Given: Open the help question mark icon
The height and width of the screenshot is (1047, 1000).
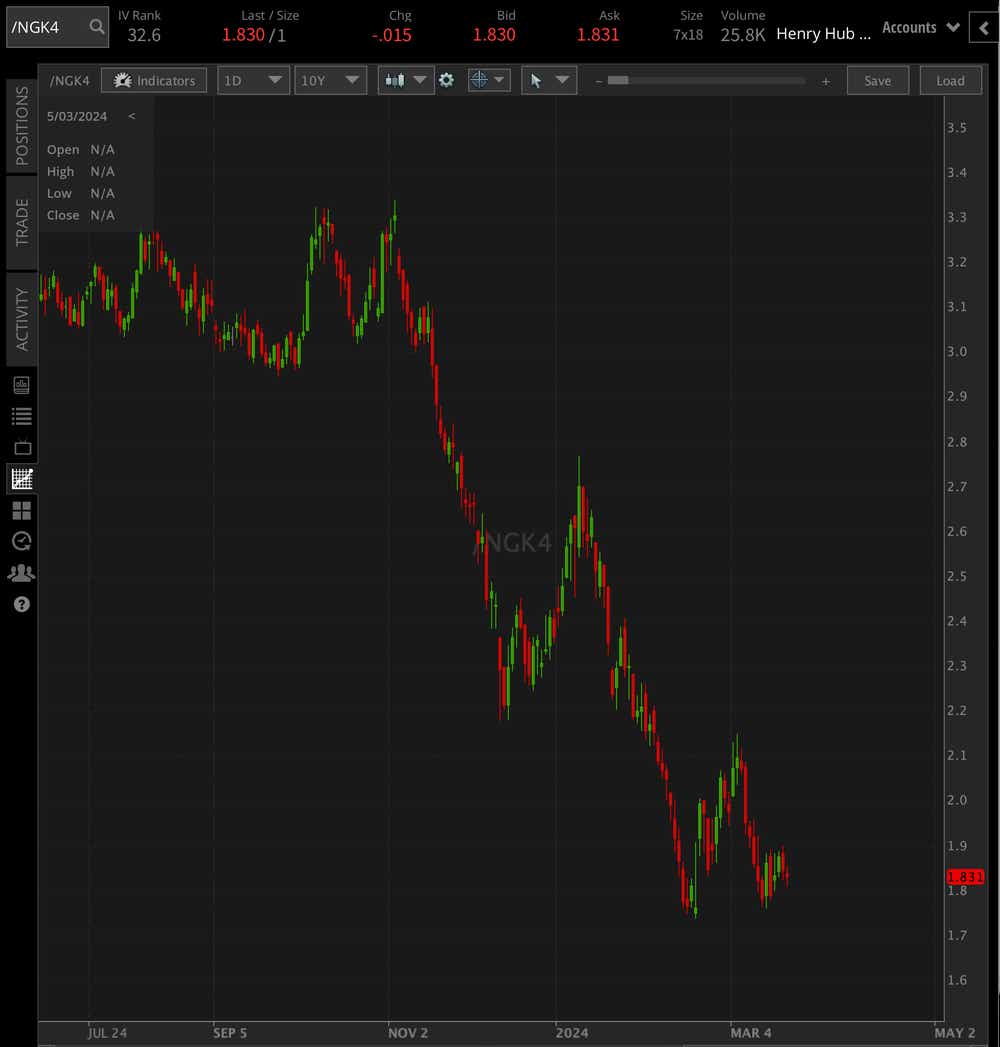Looking at the screenshot, I should [21, 604].
